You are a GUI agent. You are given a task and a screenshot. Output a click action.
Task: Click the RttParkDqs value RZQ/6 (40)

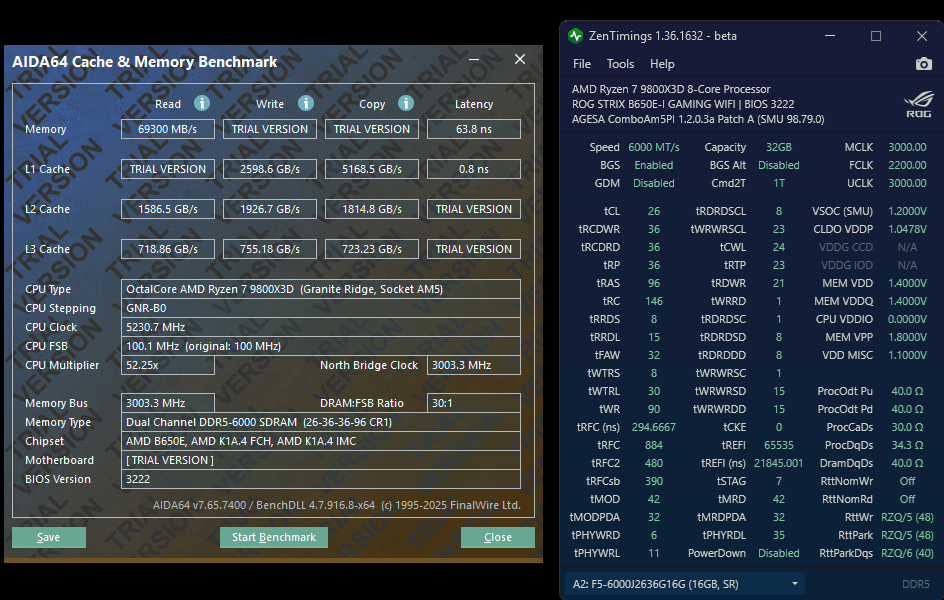[907, 553]
